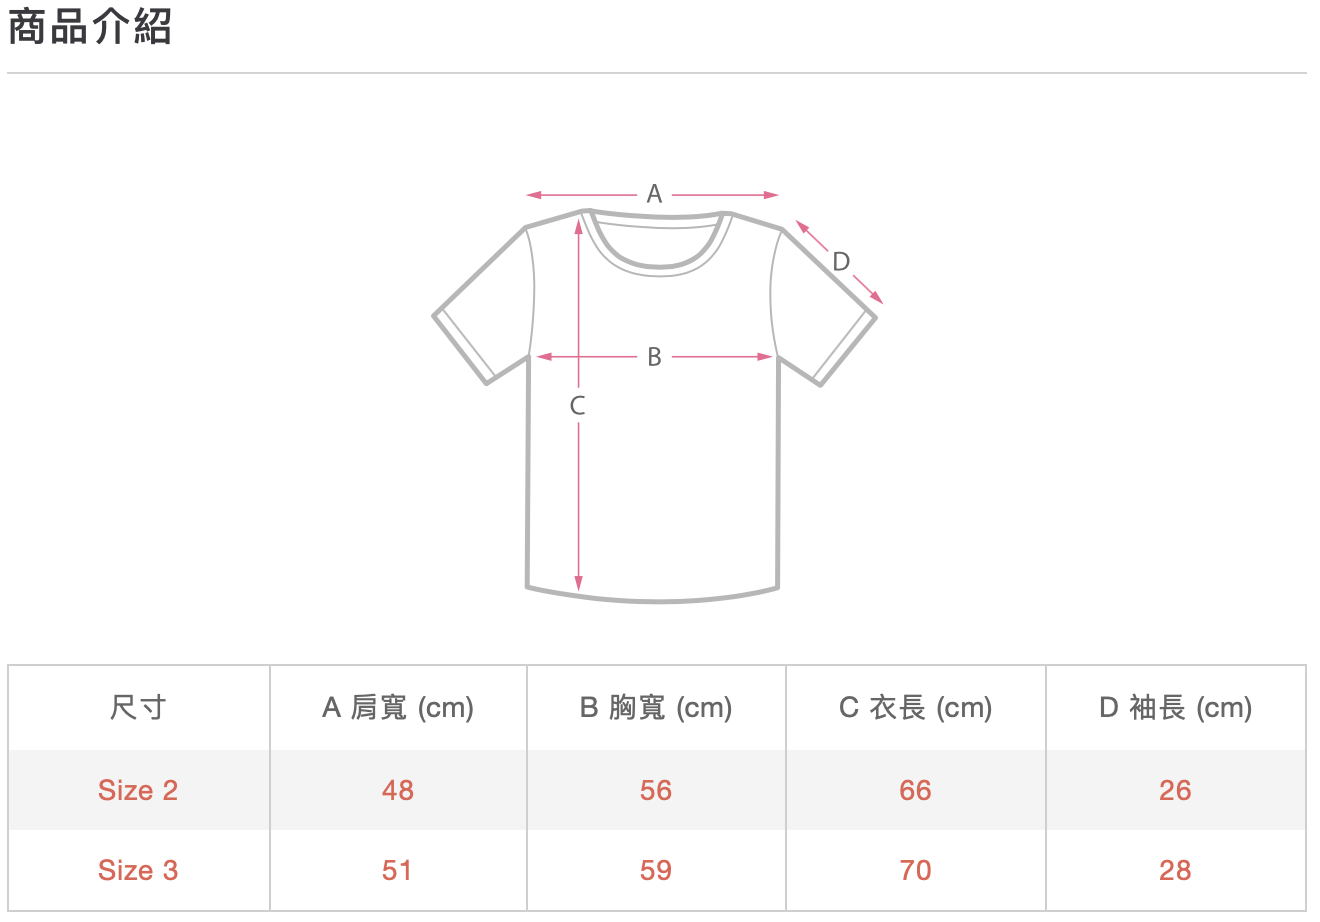This screenshot has height=922, width=1320.
Task: Click the D 袖長 (cm) column header
Action: pyautogui.click(x=1176, y=708)
